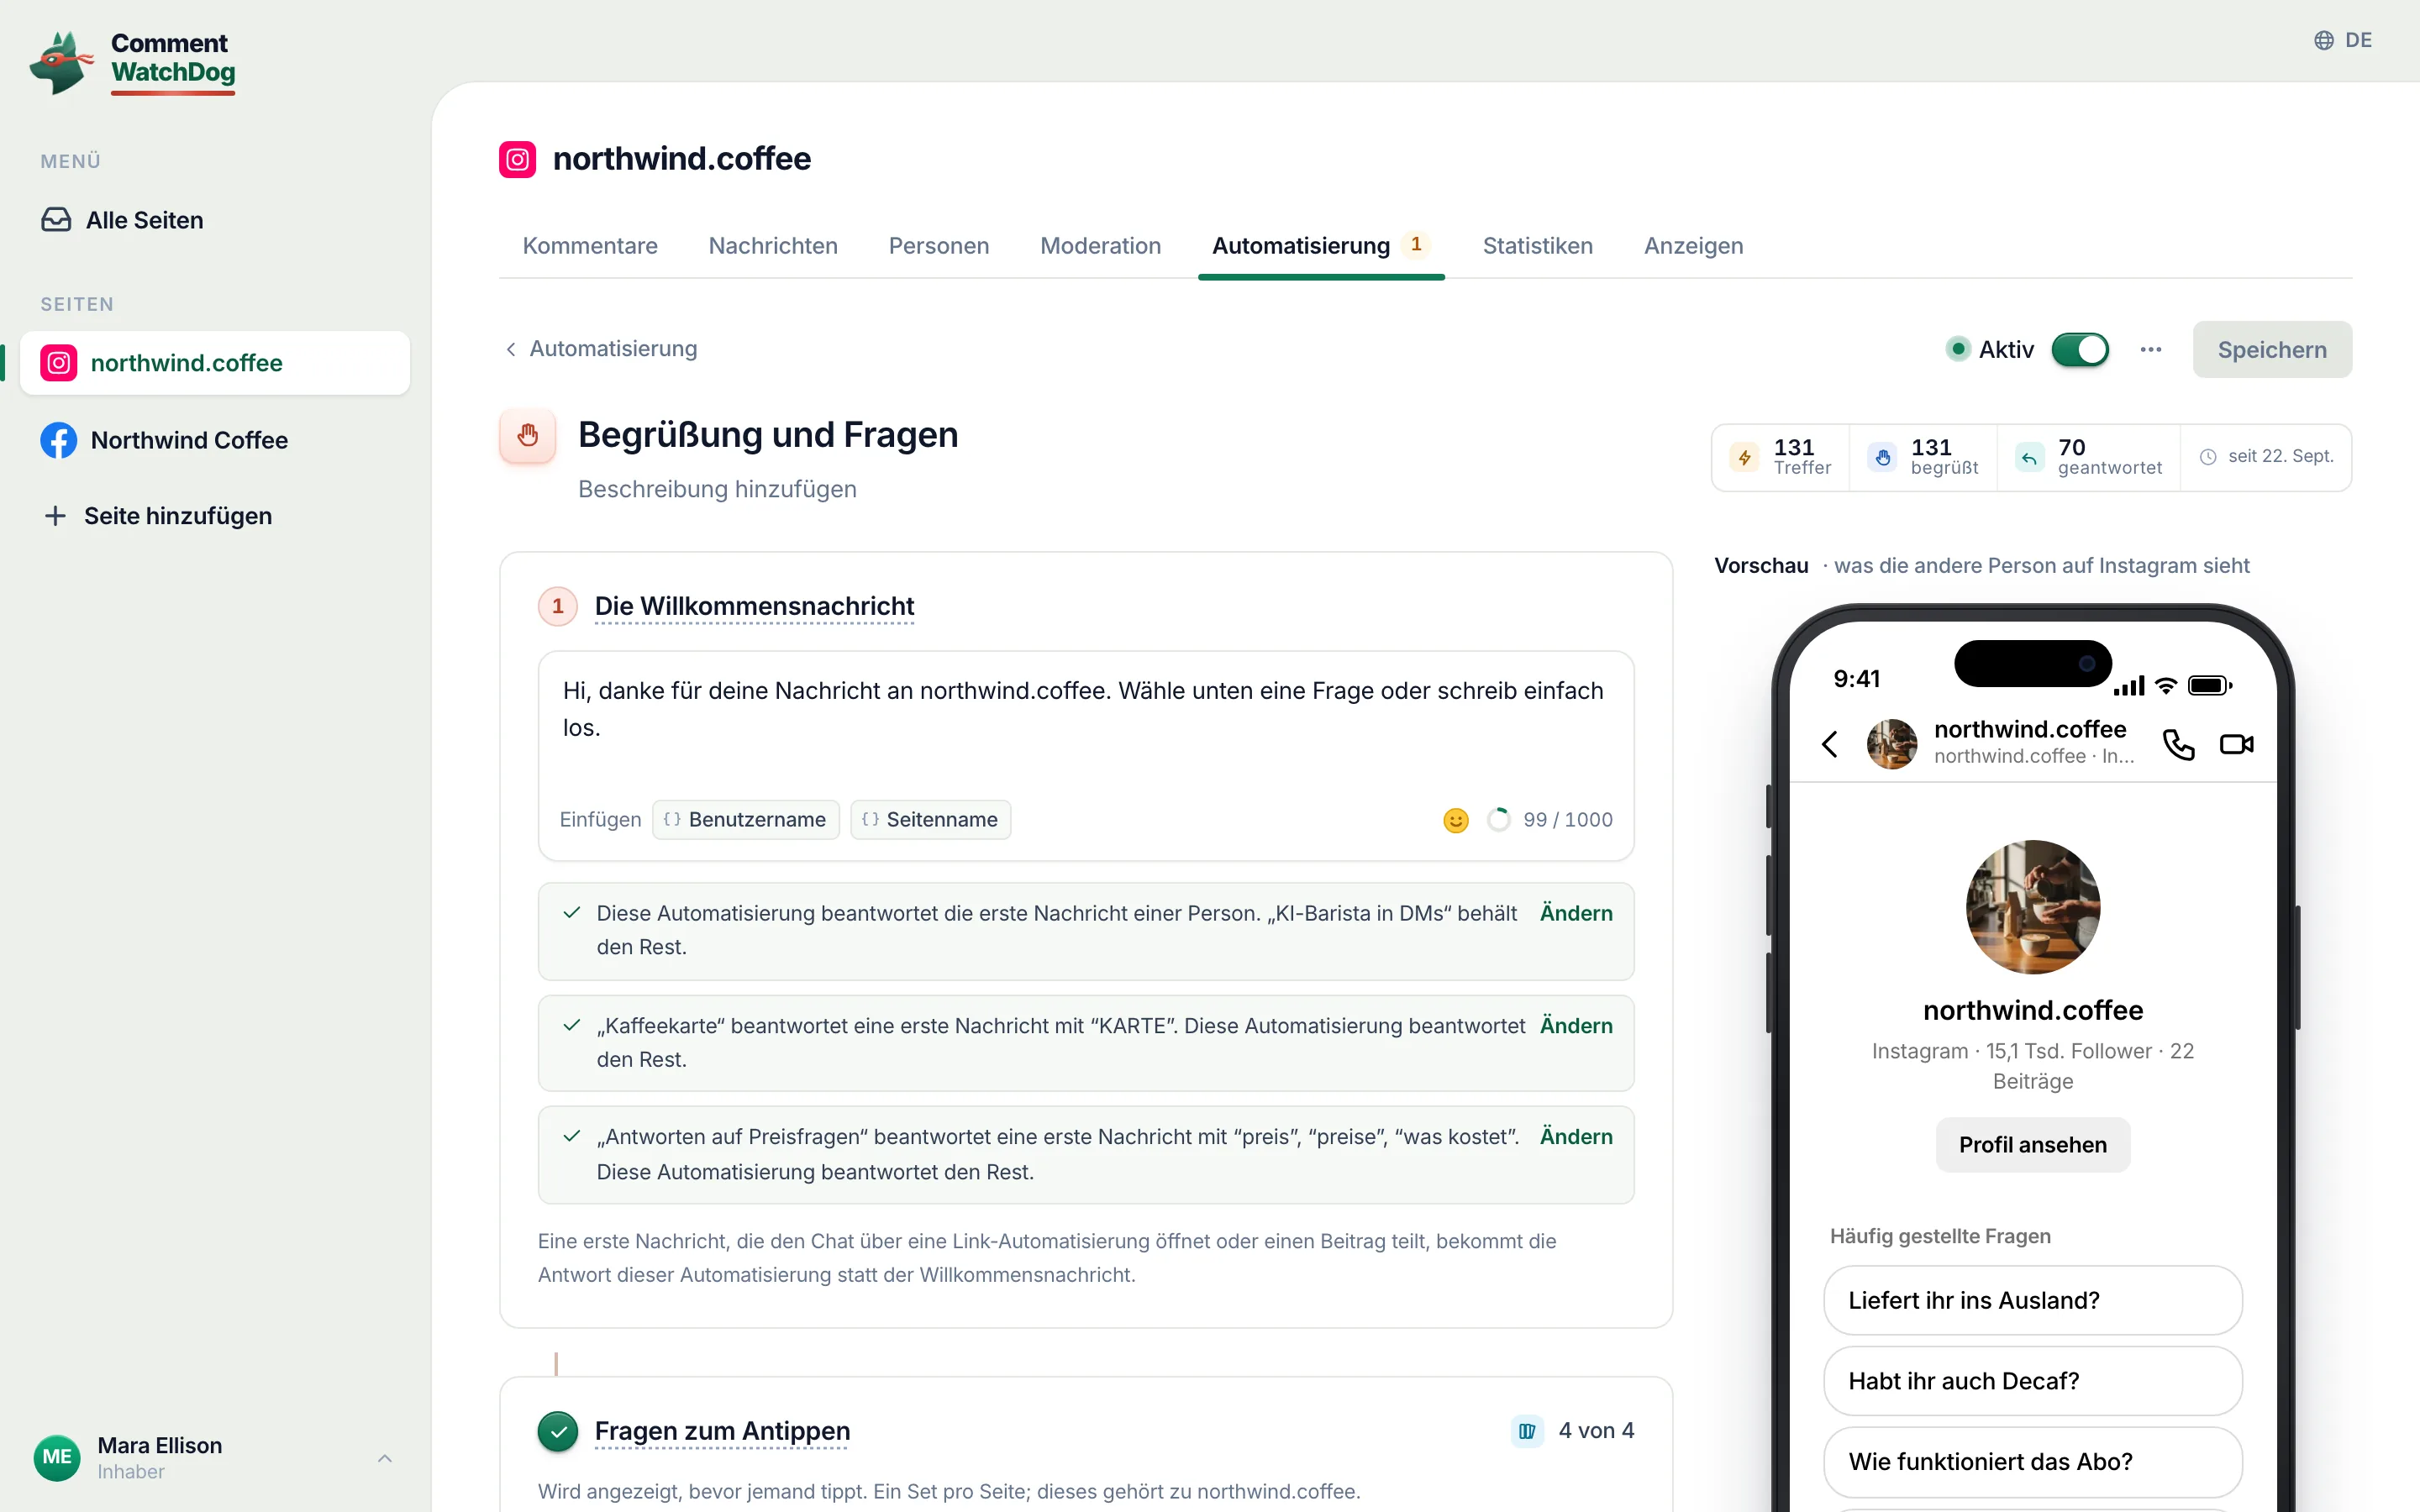This screenshot has height=1512, width=2420.
Task: Click the Speichern button
Action: click(2272, 350)
